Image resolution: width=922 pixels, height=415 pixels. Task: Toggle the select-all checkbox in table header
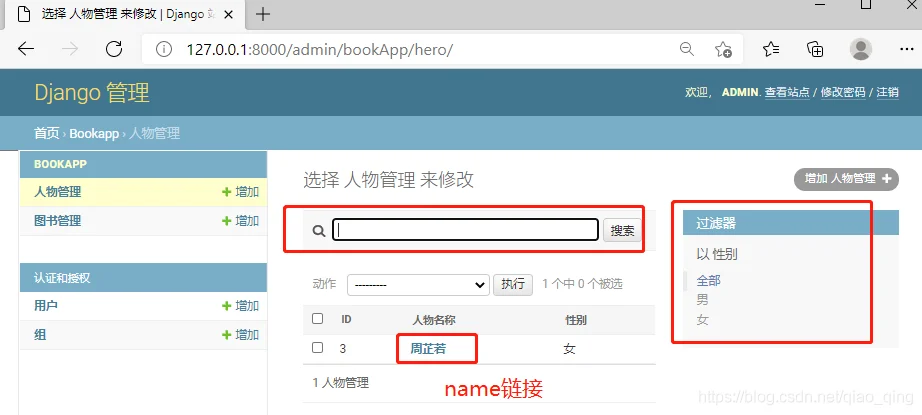[318, 319]
